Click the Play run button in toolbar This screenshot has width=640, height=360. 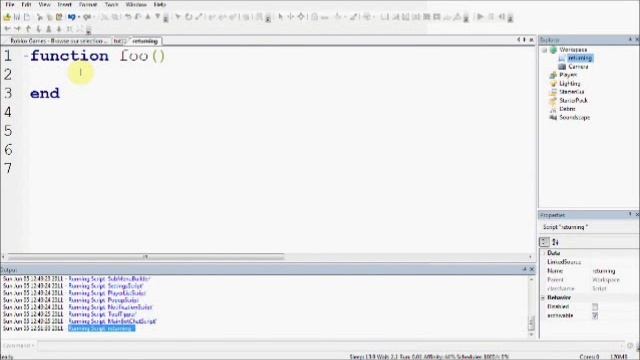(x=480, y=17)
